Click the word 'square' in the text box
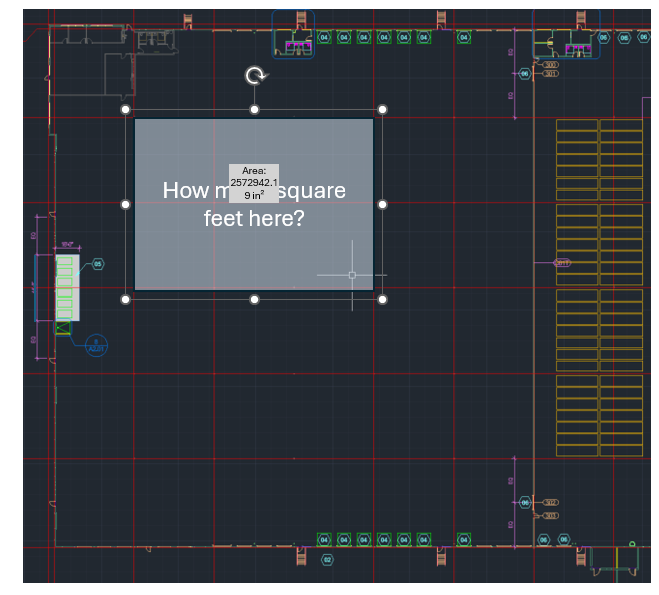This screenshot has height=595, width=659. pyautogui.click(x=312, y=191)
